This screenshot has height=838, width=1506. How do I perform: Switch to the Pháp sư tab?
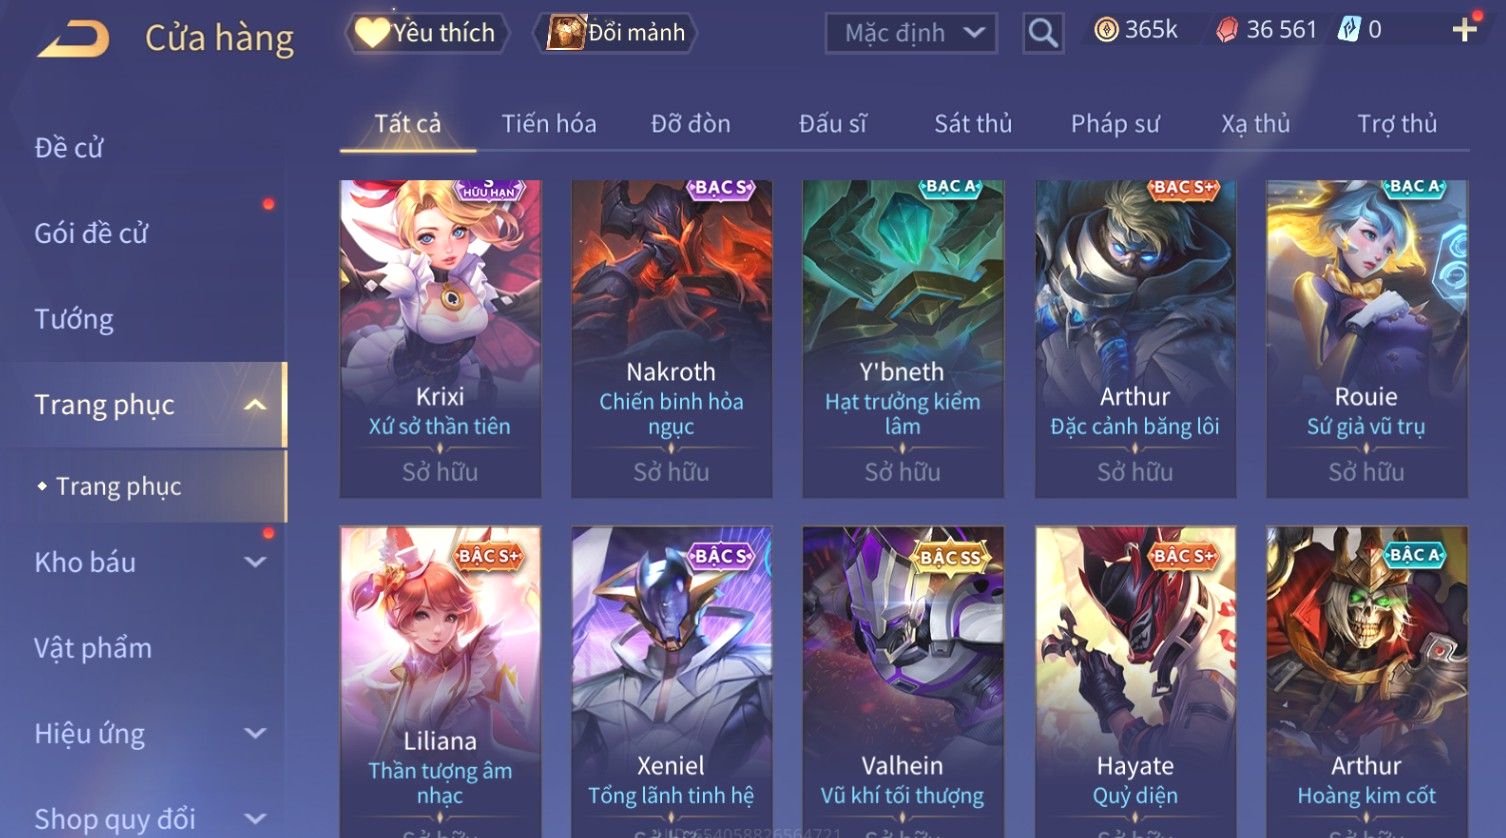click(x=1115, y=124)
